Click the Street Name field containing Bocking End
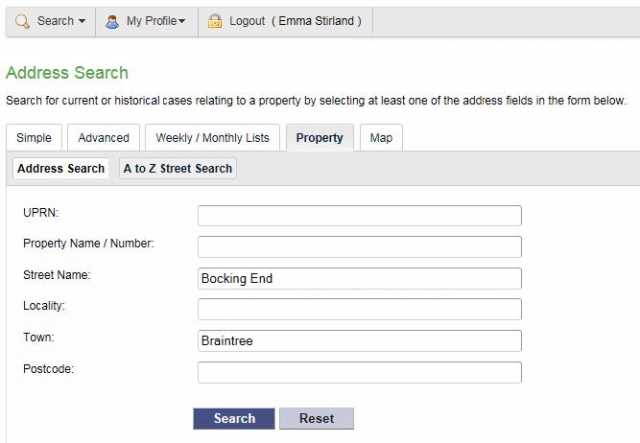The width and height of the screenshot is (640, 443). [360, 278]
